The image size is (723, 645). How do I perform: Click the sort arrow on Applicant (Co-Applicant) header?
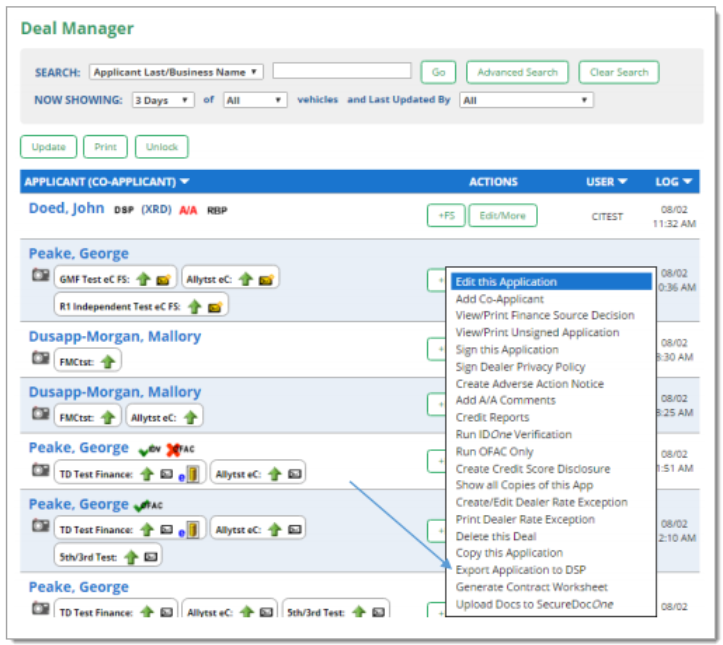coord(185,182)
